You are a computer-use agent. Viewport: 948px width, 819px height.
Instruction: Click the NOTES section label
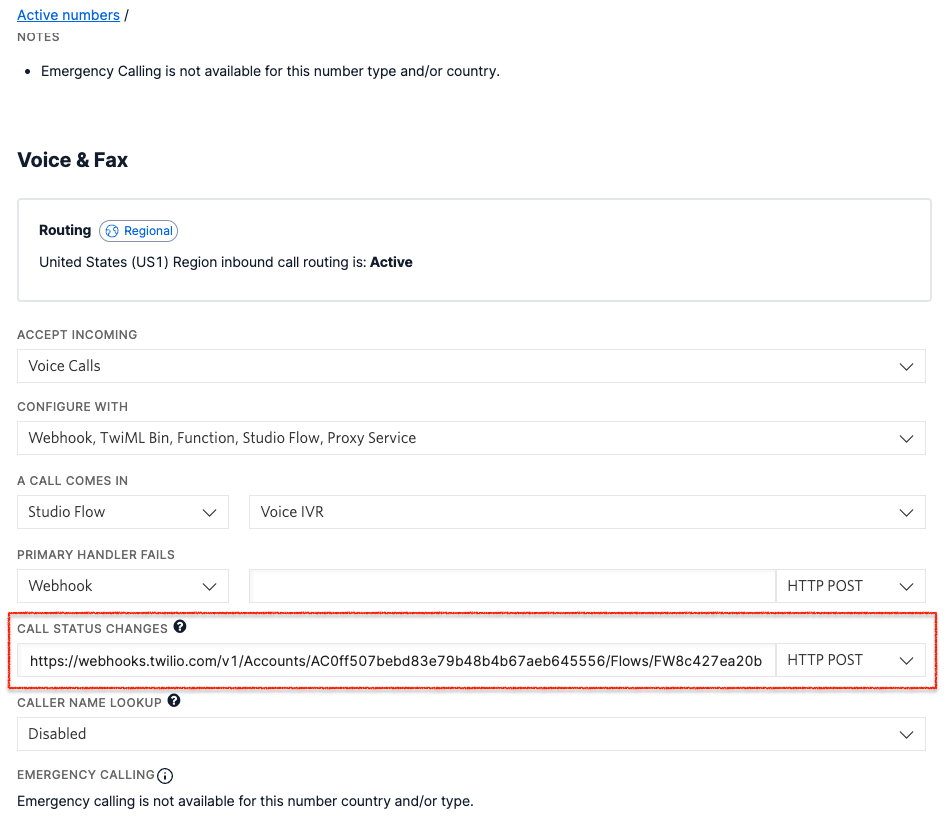[38, 37]
